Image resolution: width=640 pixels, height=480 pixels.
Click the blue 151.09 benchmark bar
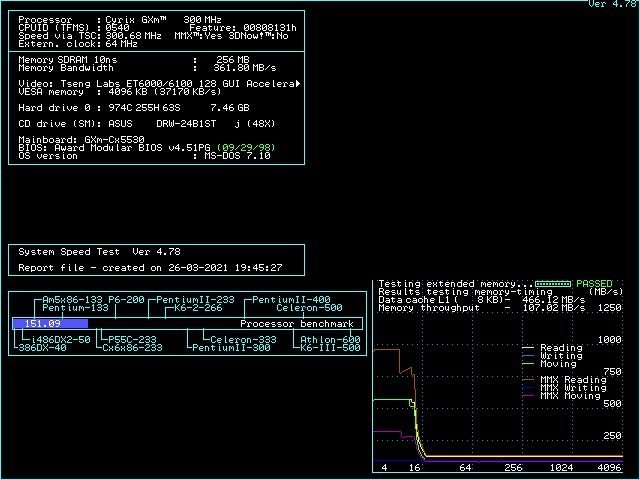point(50,324)
